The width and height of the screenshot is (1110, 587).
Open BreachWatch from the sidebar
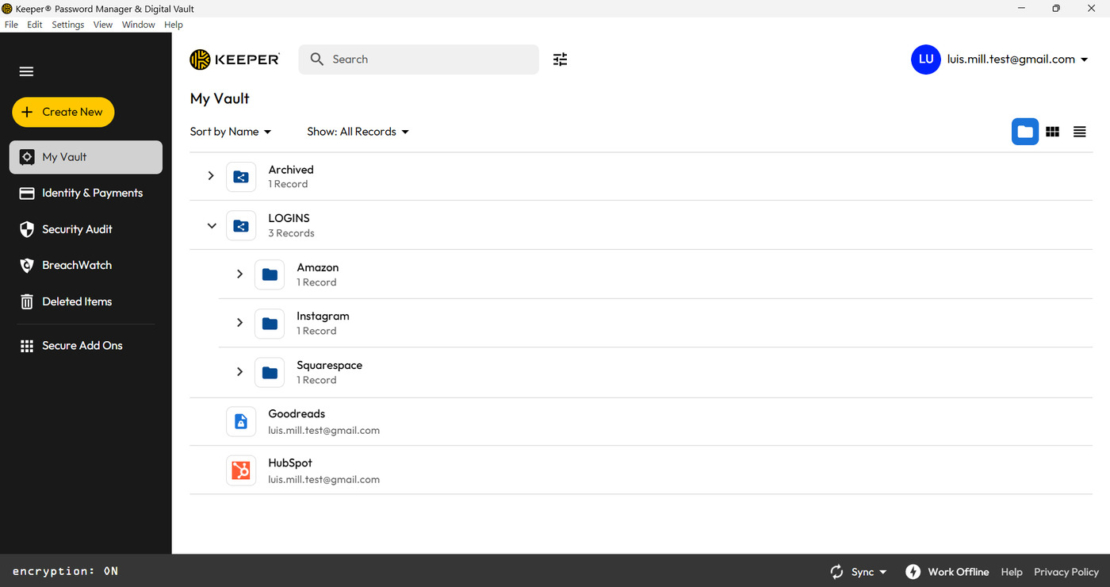pos(76,265)
